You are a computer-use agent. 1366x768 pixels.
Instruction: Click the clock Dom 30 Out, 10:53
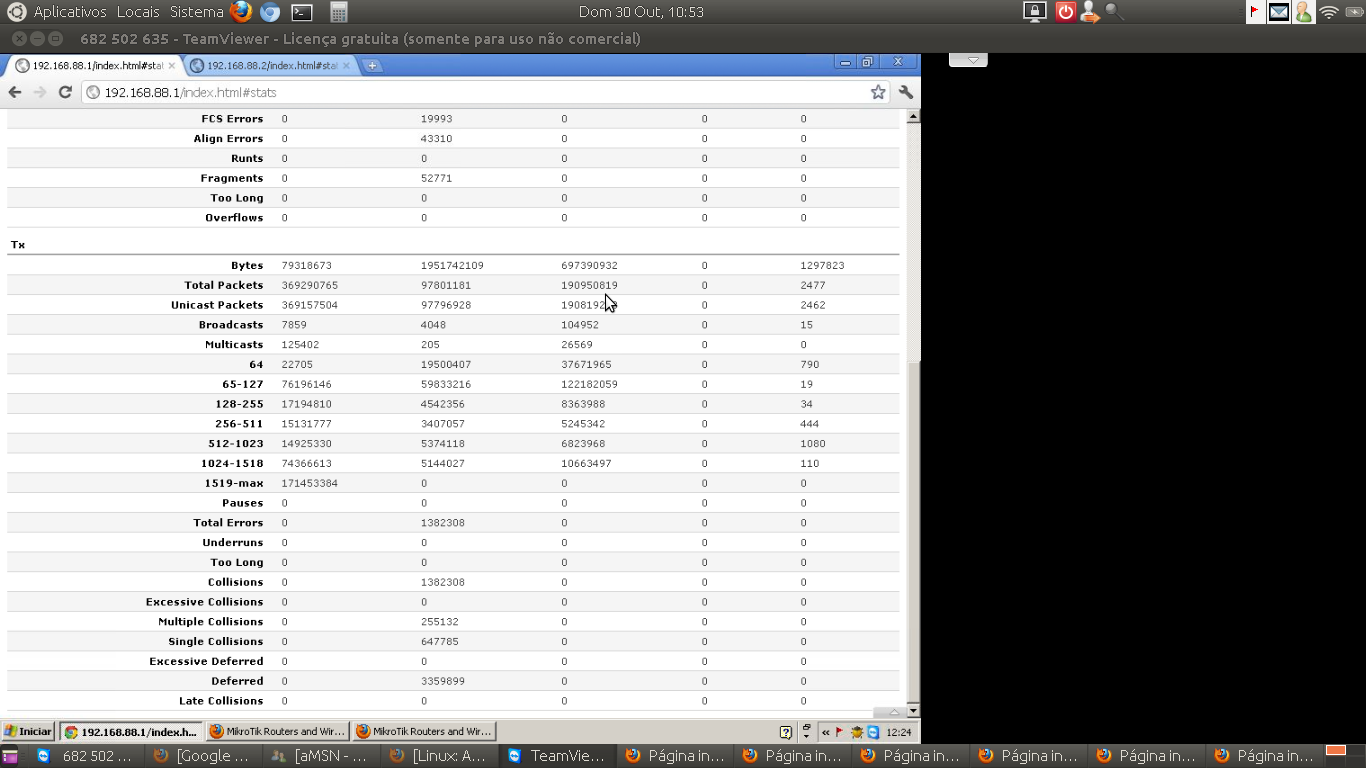pyautogui.click(x=641, y=12)
